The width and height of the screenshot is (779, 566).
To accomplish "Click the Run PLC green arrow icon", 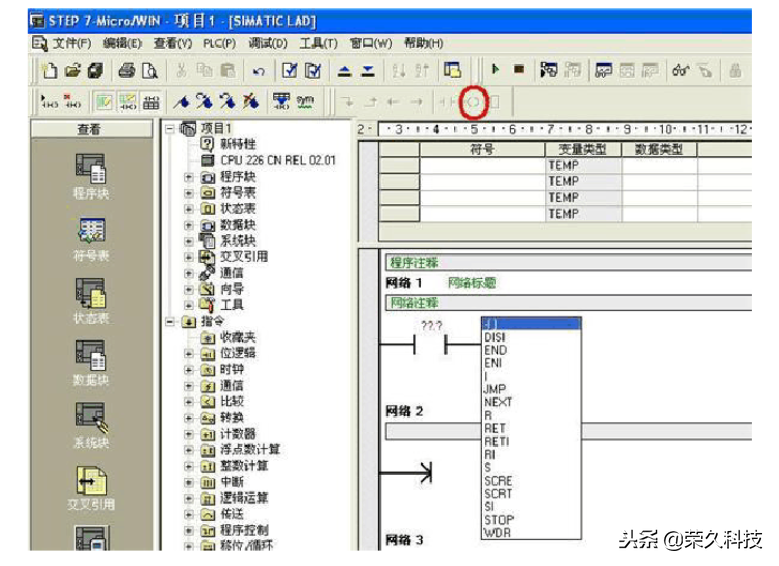I will tap(496, 70).
